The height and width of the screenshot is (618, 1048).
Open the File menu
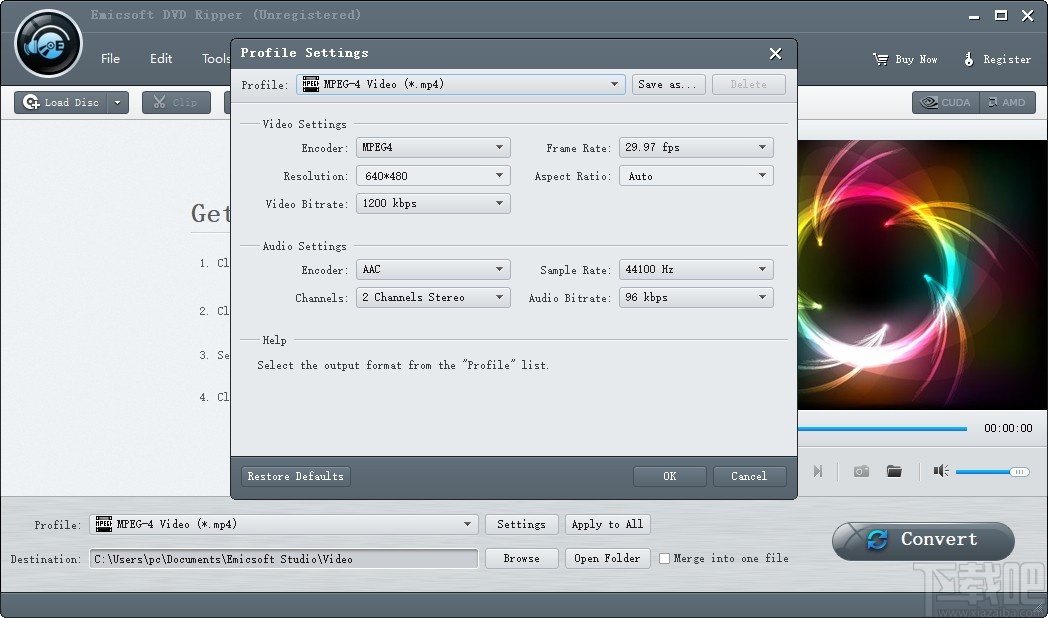110,58
